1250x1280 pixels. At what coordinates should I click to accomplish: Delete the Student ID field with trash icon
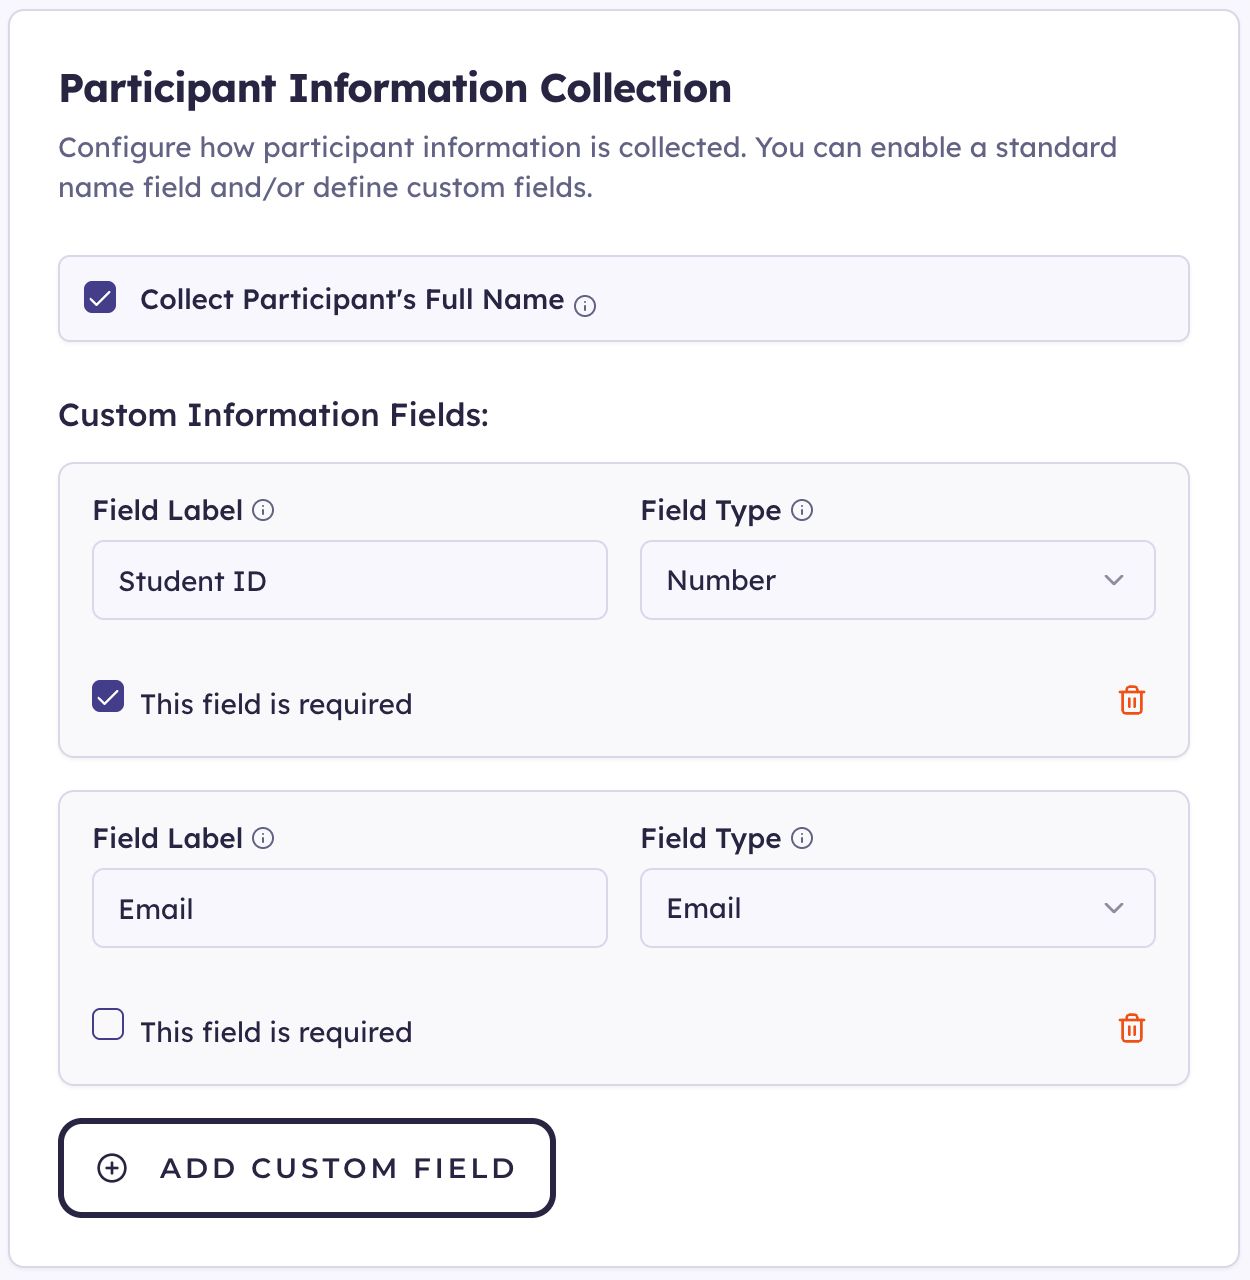click(x=1131, y=701)
